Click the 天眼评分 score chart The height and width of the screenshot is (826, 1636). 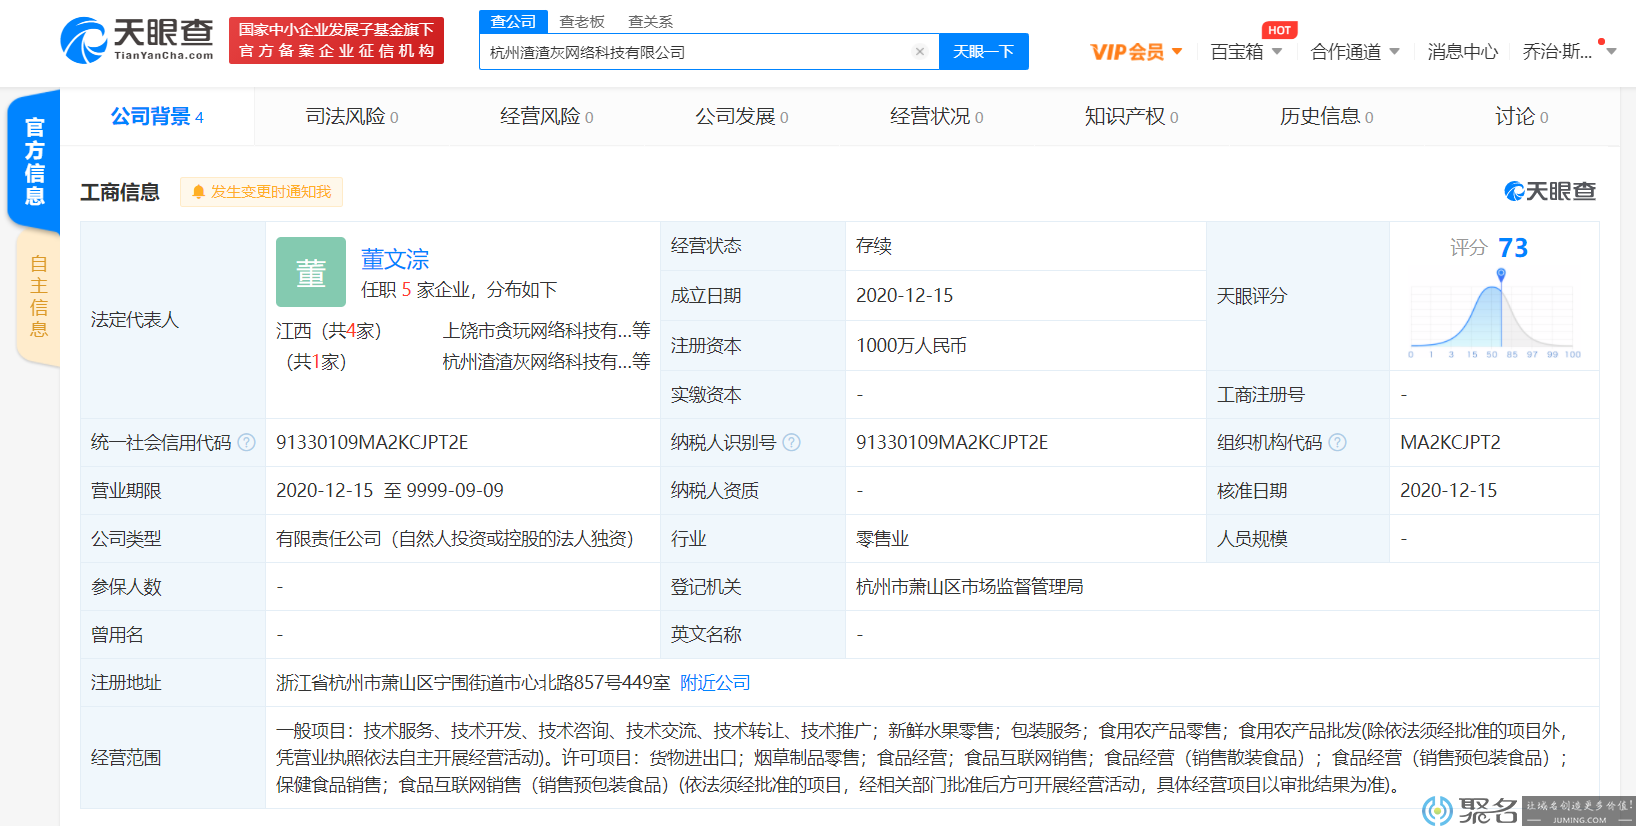click(1495, 315)
